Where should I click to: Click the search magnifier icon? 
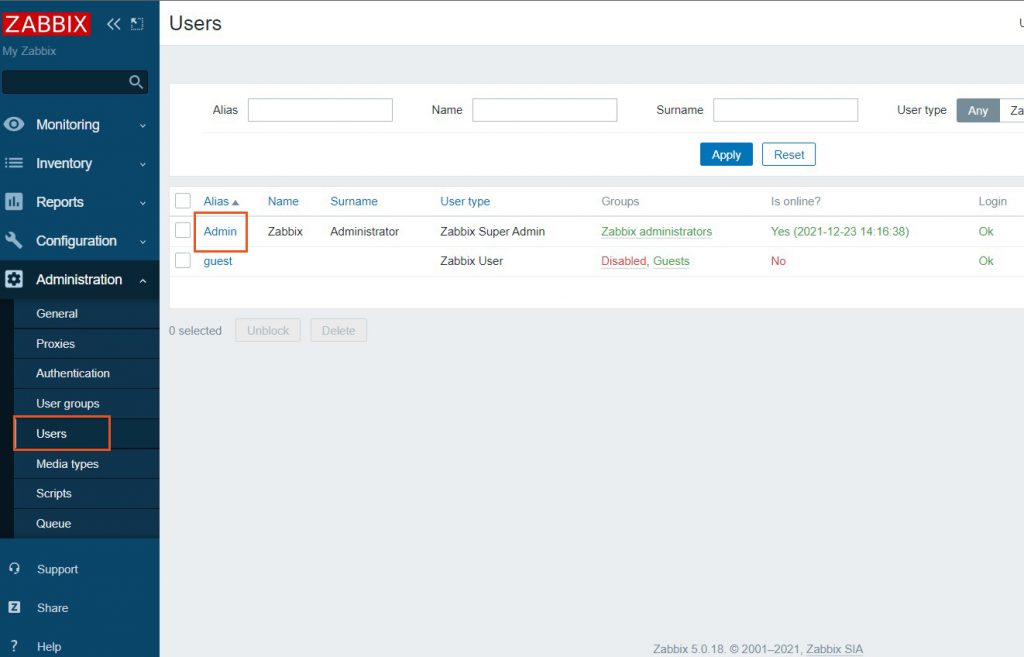136,82
